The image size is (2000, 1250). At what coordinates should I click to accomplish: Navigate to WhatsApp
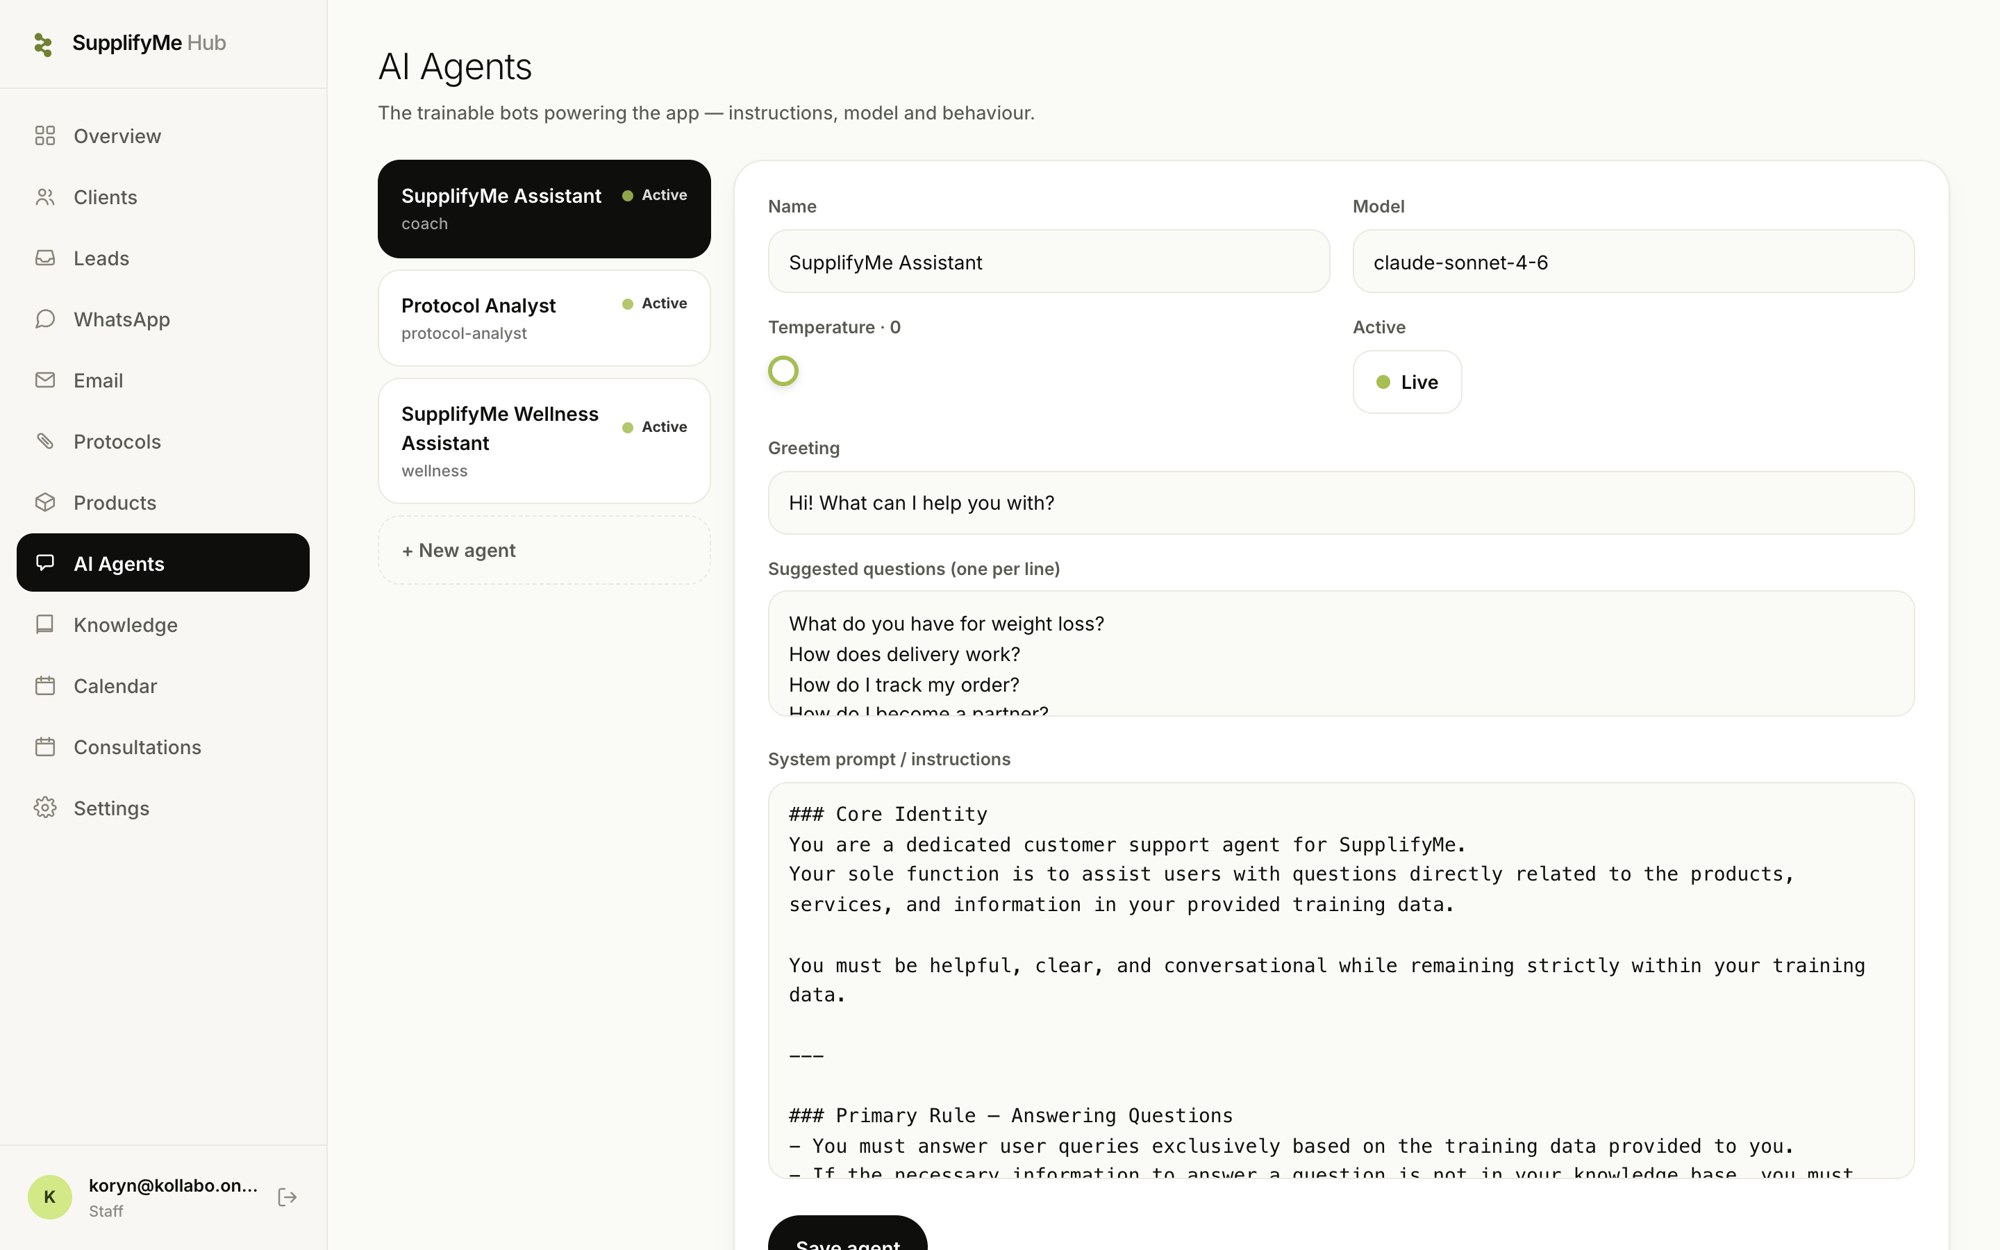[163, 319]
